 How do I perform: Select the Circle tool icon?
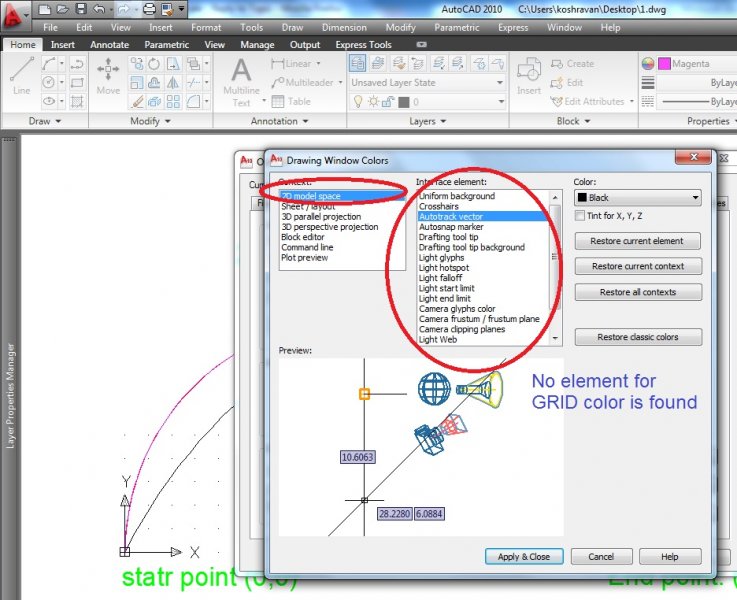pos(48,82)
